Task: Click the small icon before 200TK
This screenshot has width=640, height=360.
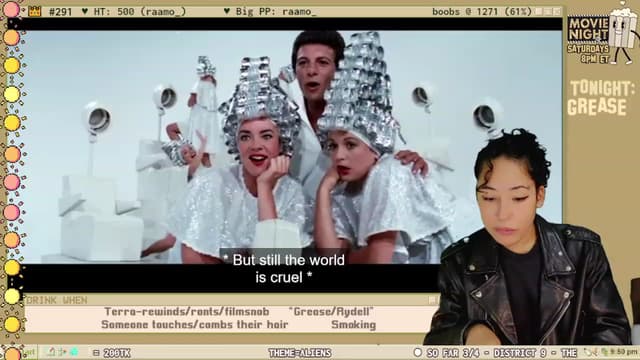Action: [96, 353]
